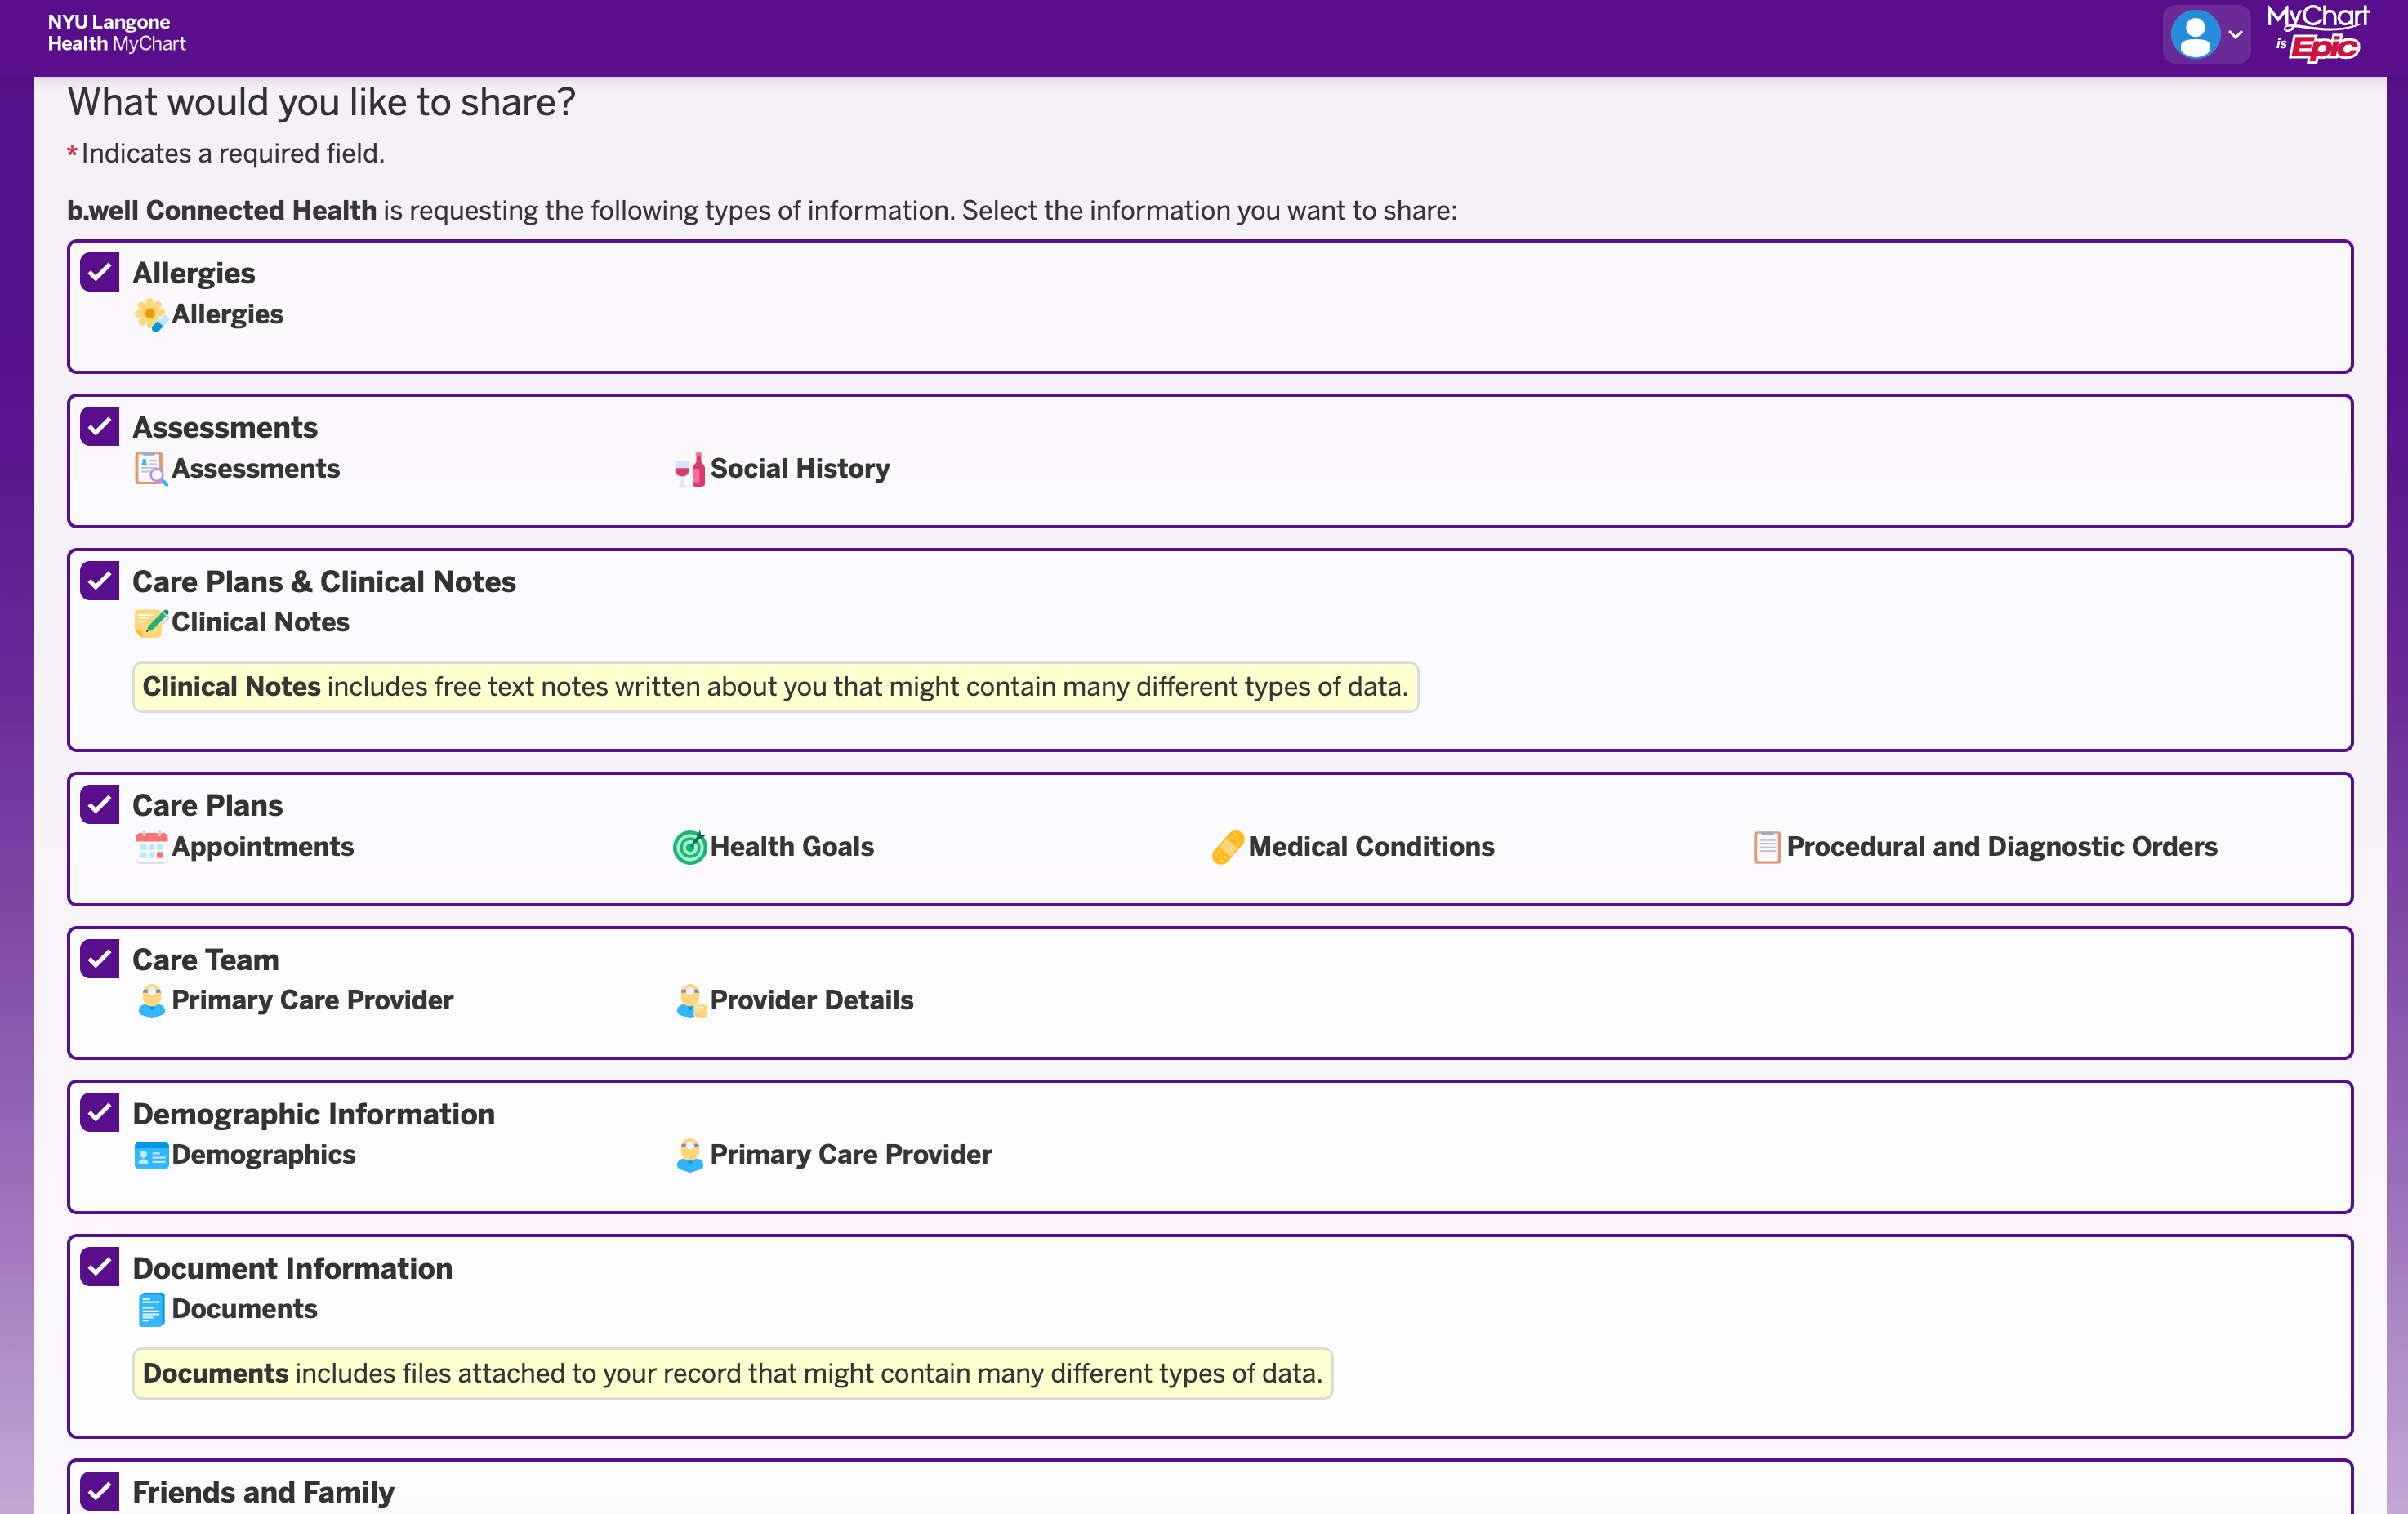Image resolution: width=2408 pixels, height=1514 pixels.
Task: Click the Allergies flower icon
Action: 150,315
